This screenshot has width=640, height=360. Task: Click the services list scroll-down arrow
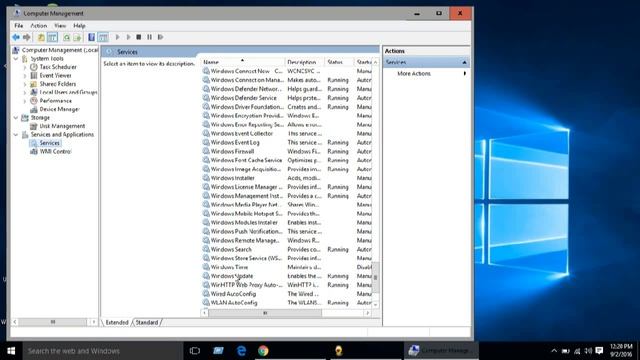coord(376,304)
